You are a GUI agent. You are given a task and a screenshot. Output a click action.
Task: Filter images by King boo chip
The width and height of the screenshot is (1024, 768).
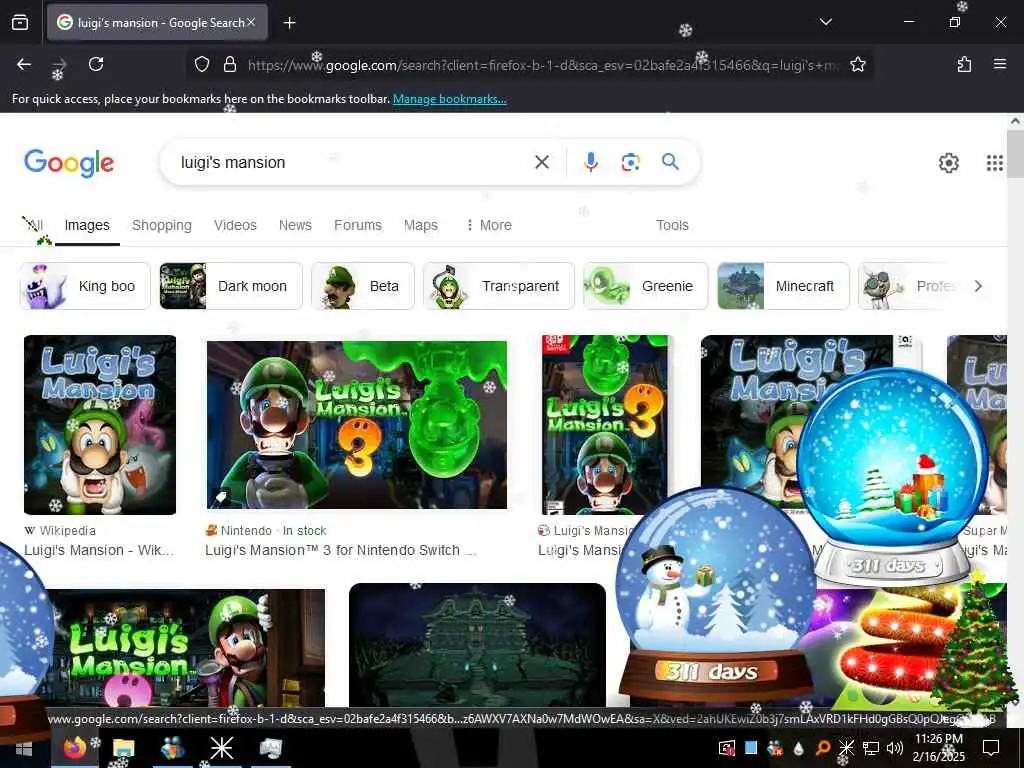86,286
